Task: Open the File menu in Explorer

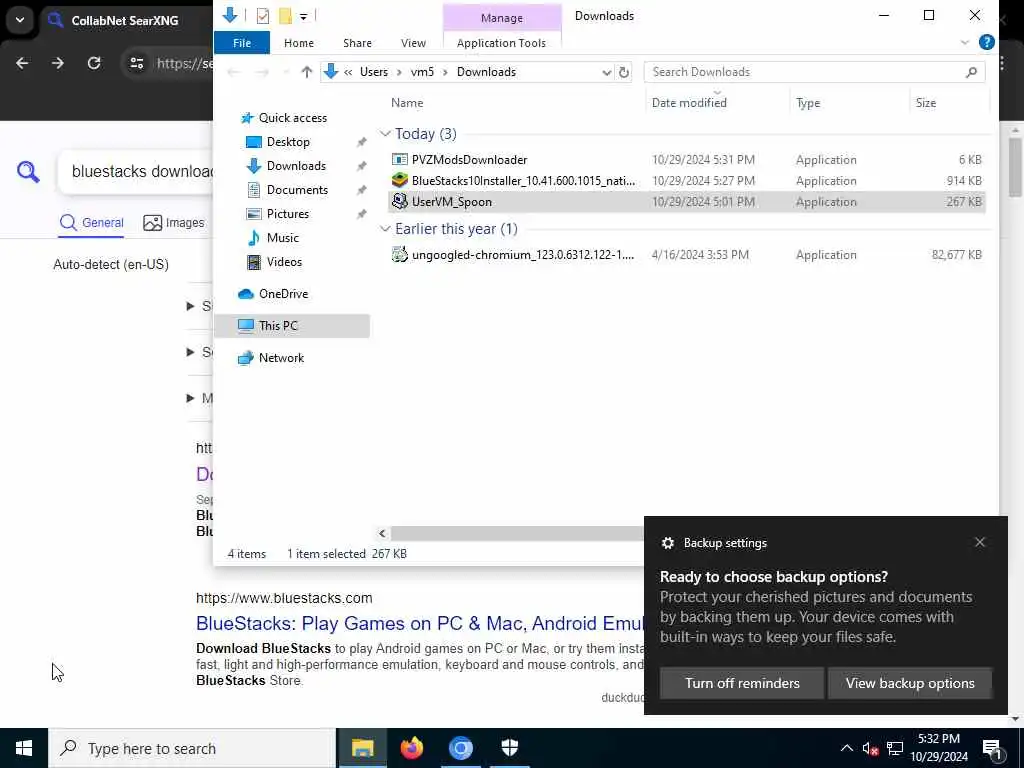Action: click(x=242, y=43)
